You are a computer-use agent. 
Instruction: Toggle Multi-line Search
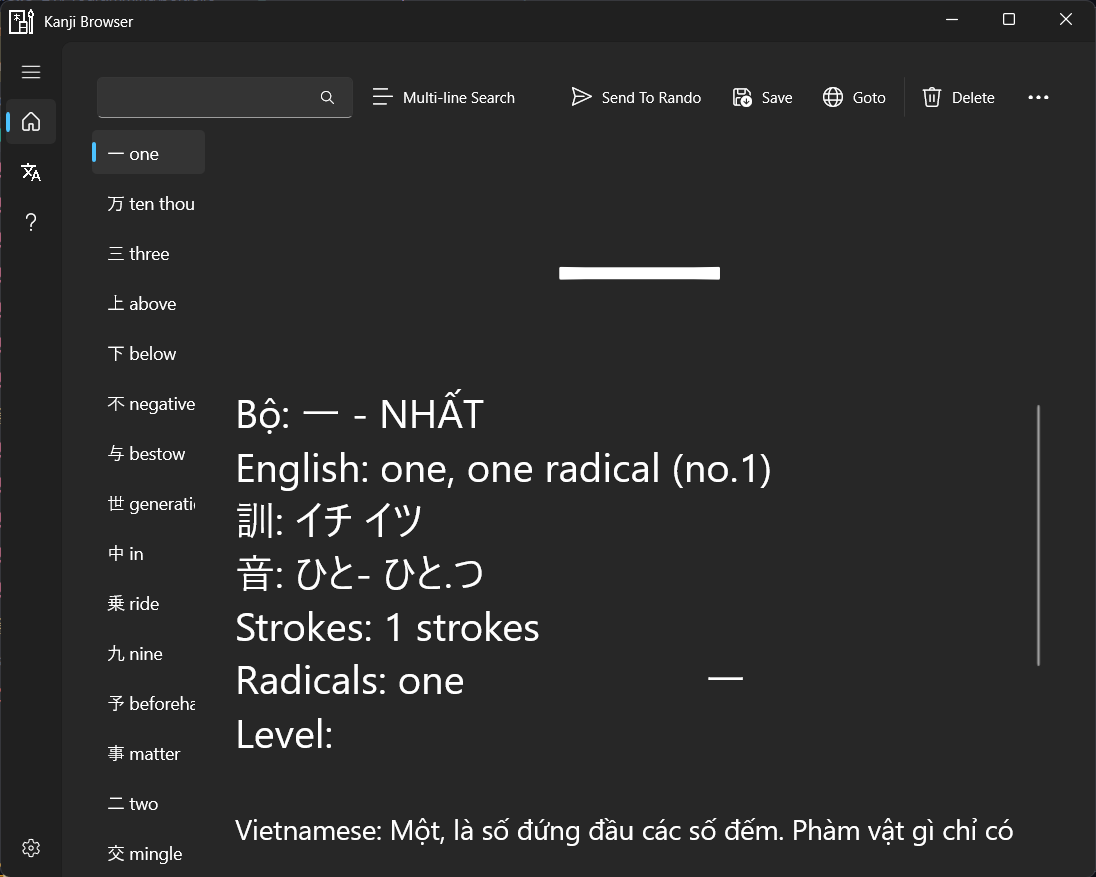[444, 97]
